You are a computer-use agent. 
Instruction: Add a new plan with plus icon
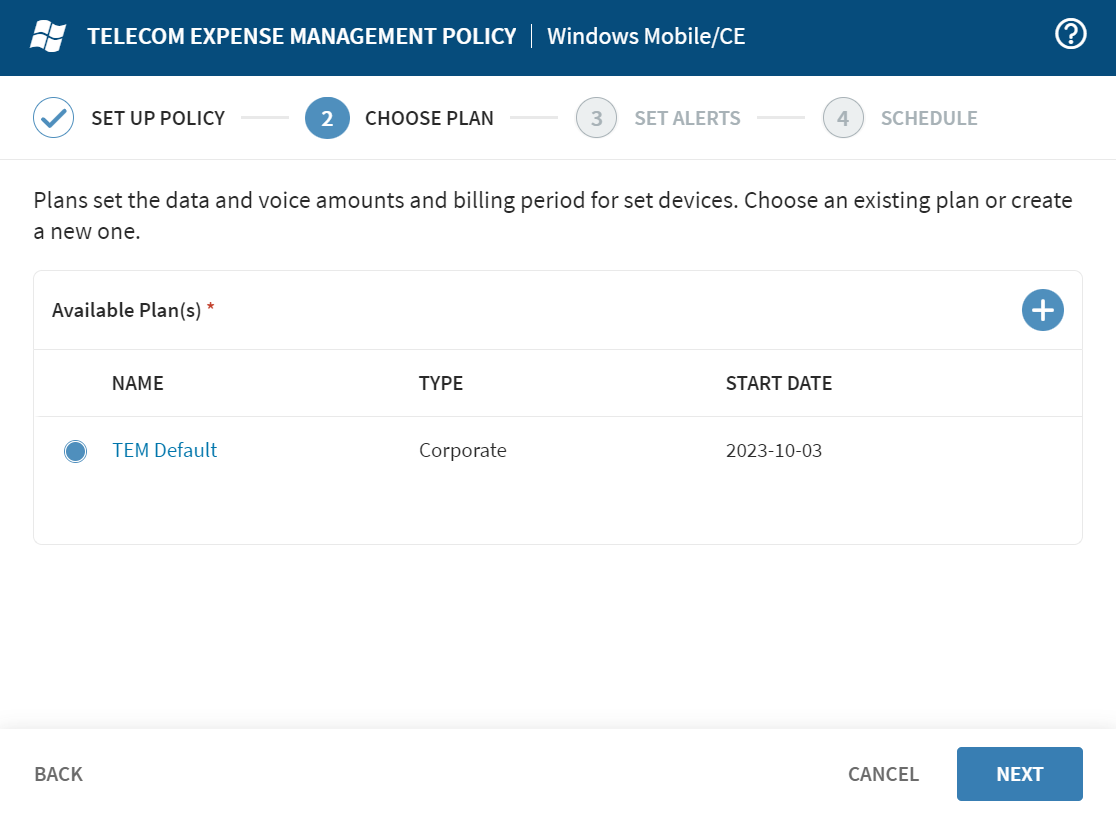coord(1042,310)
